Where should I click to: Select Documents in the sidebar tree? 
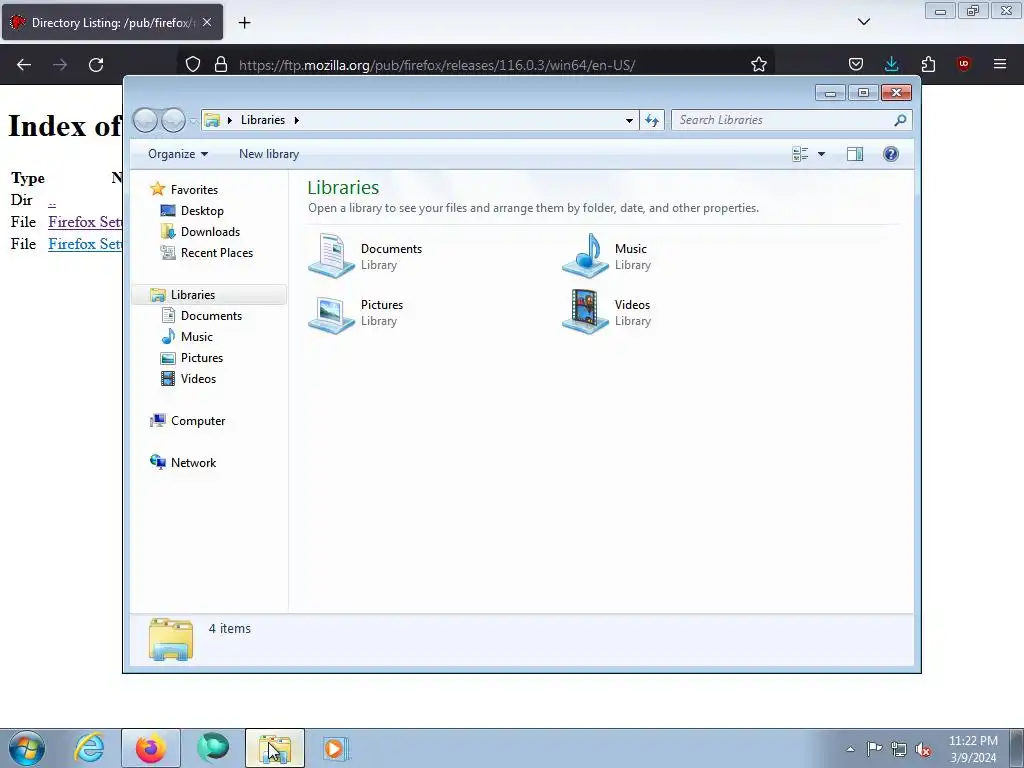pyautogui.click(x=211, y=315)
